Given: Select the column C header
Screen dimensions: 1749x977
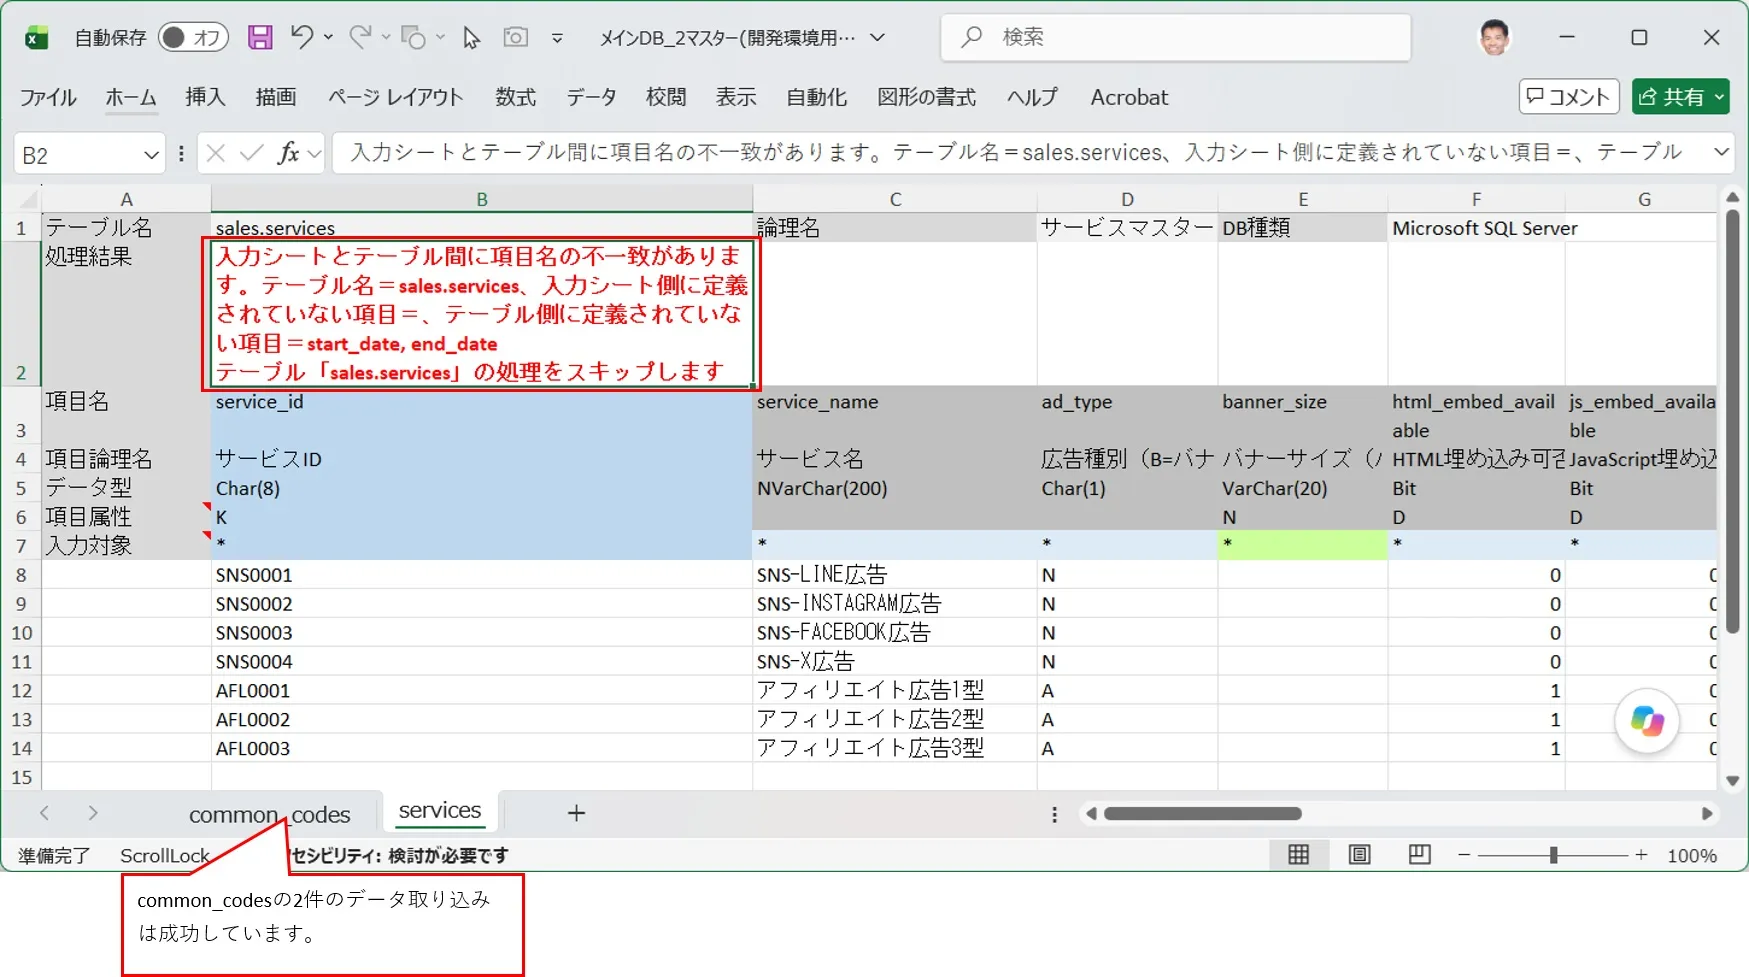Looking at the screenshot, I should pos(895,199).
